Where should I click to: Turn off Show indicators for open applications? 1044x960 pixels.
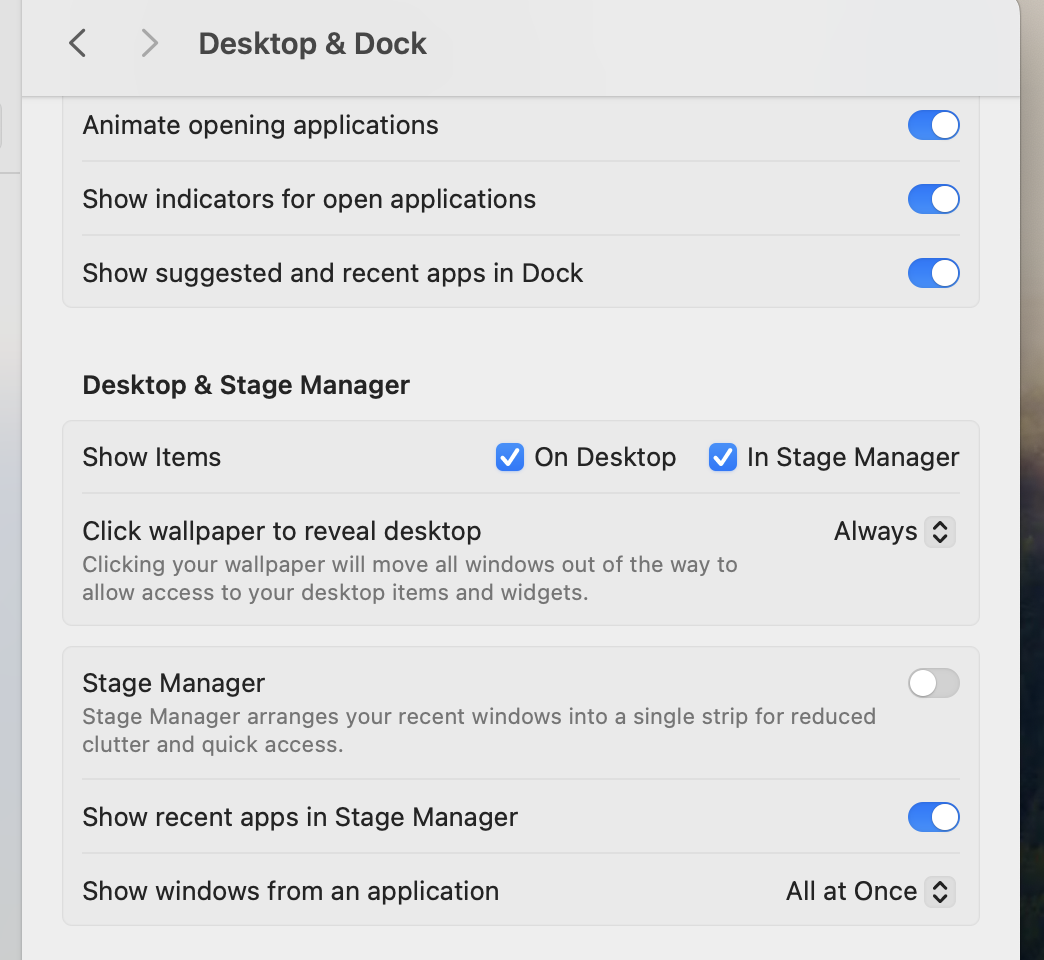[933, 199]
